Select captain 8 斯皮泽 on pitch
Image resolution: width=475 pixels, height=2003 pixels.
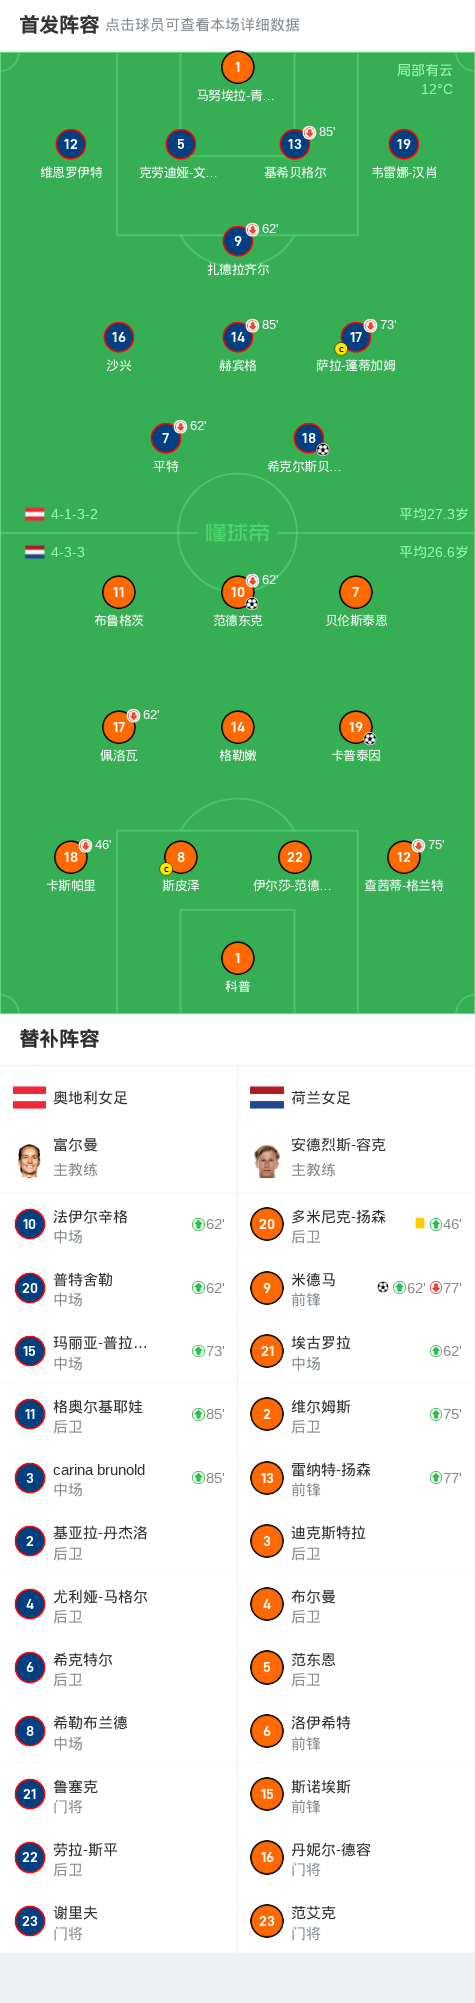(181, 858)
